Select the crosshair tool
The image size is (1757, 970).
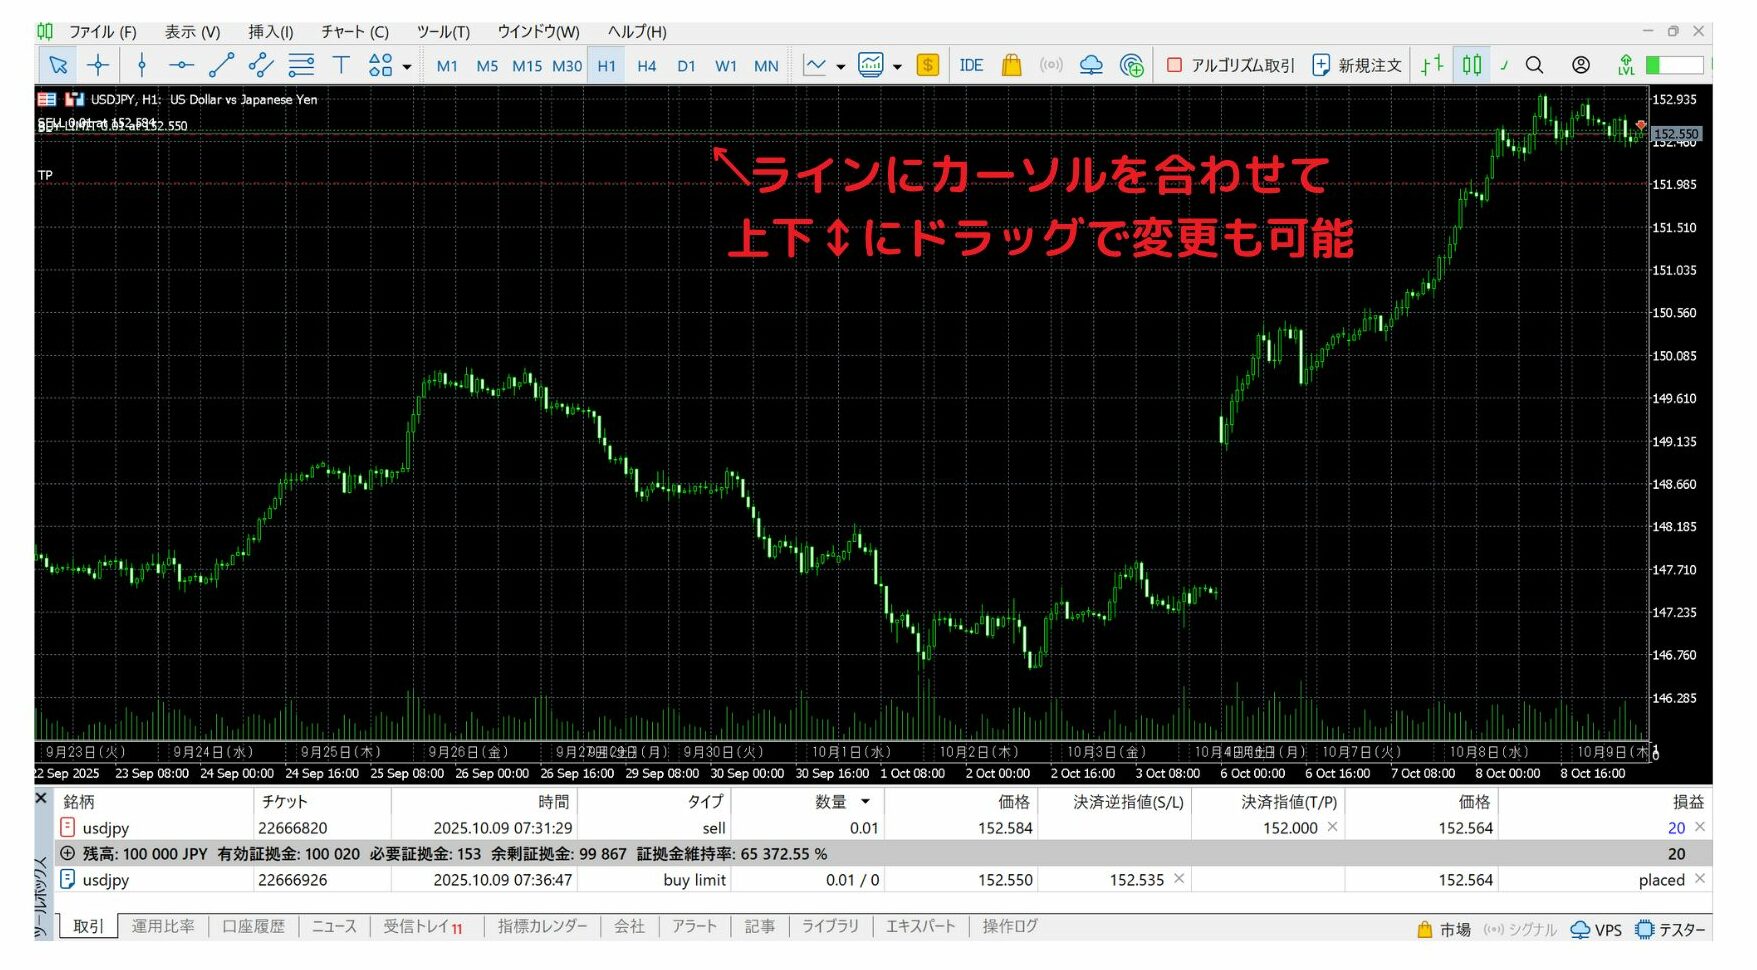tap(97, 64)
